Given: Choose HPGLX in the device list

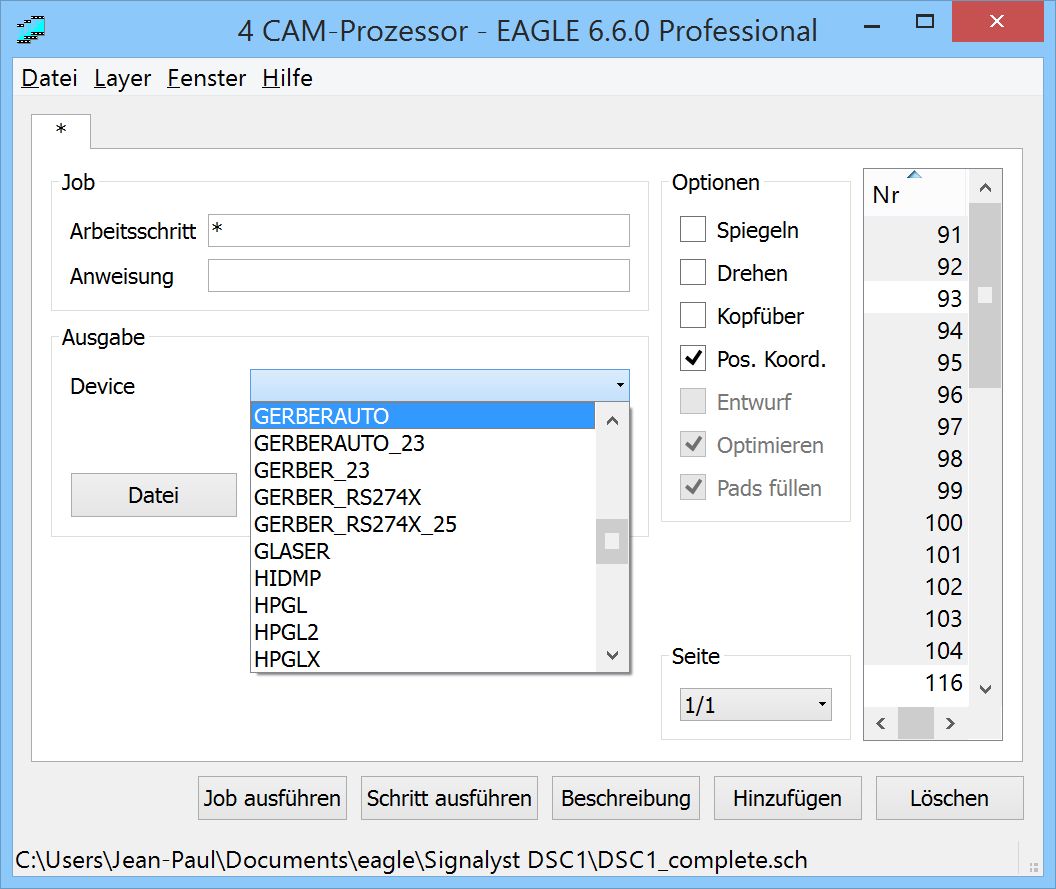Looking at the screenshot, I should coord(423,659).
